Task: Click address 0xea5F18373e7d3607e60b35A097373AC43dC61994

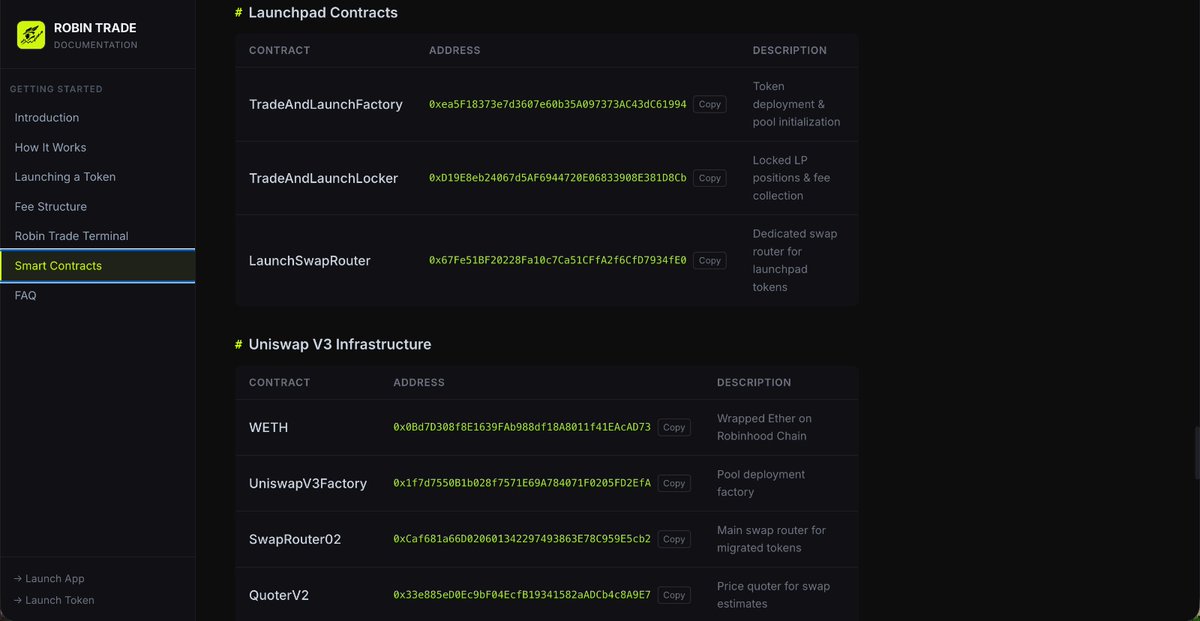Action: coord(558,104)
